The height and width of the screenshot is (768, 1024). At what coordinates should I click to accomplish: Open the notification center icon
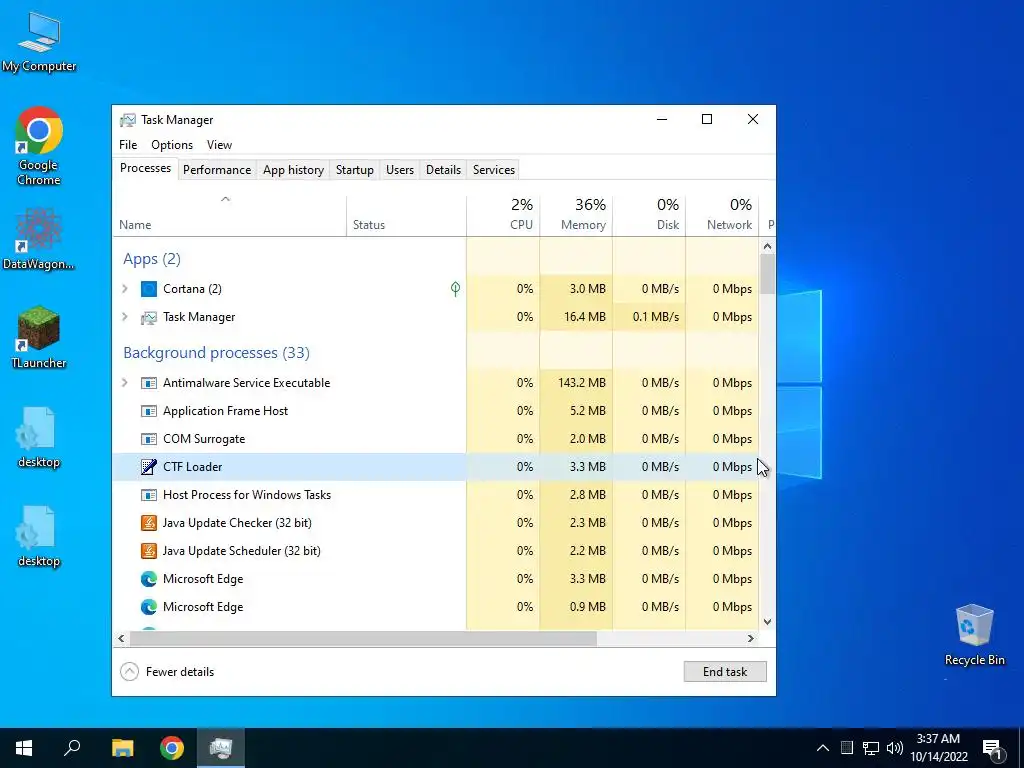pos(992,749)
